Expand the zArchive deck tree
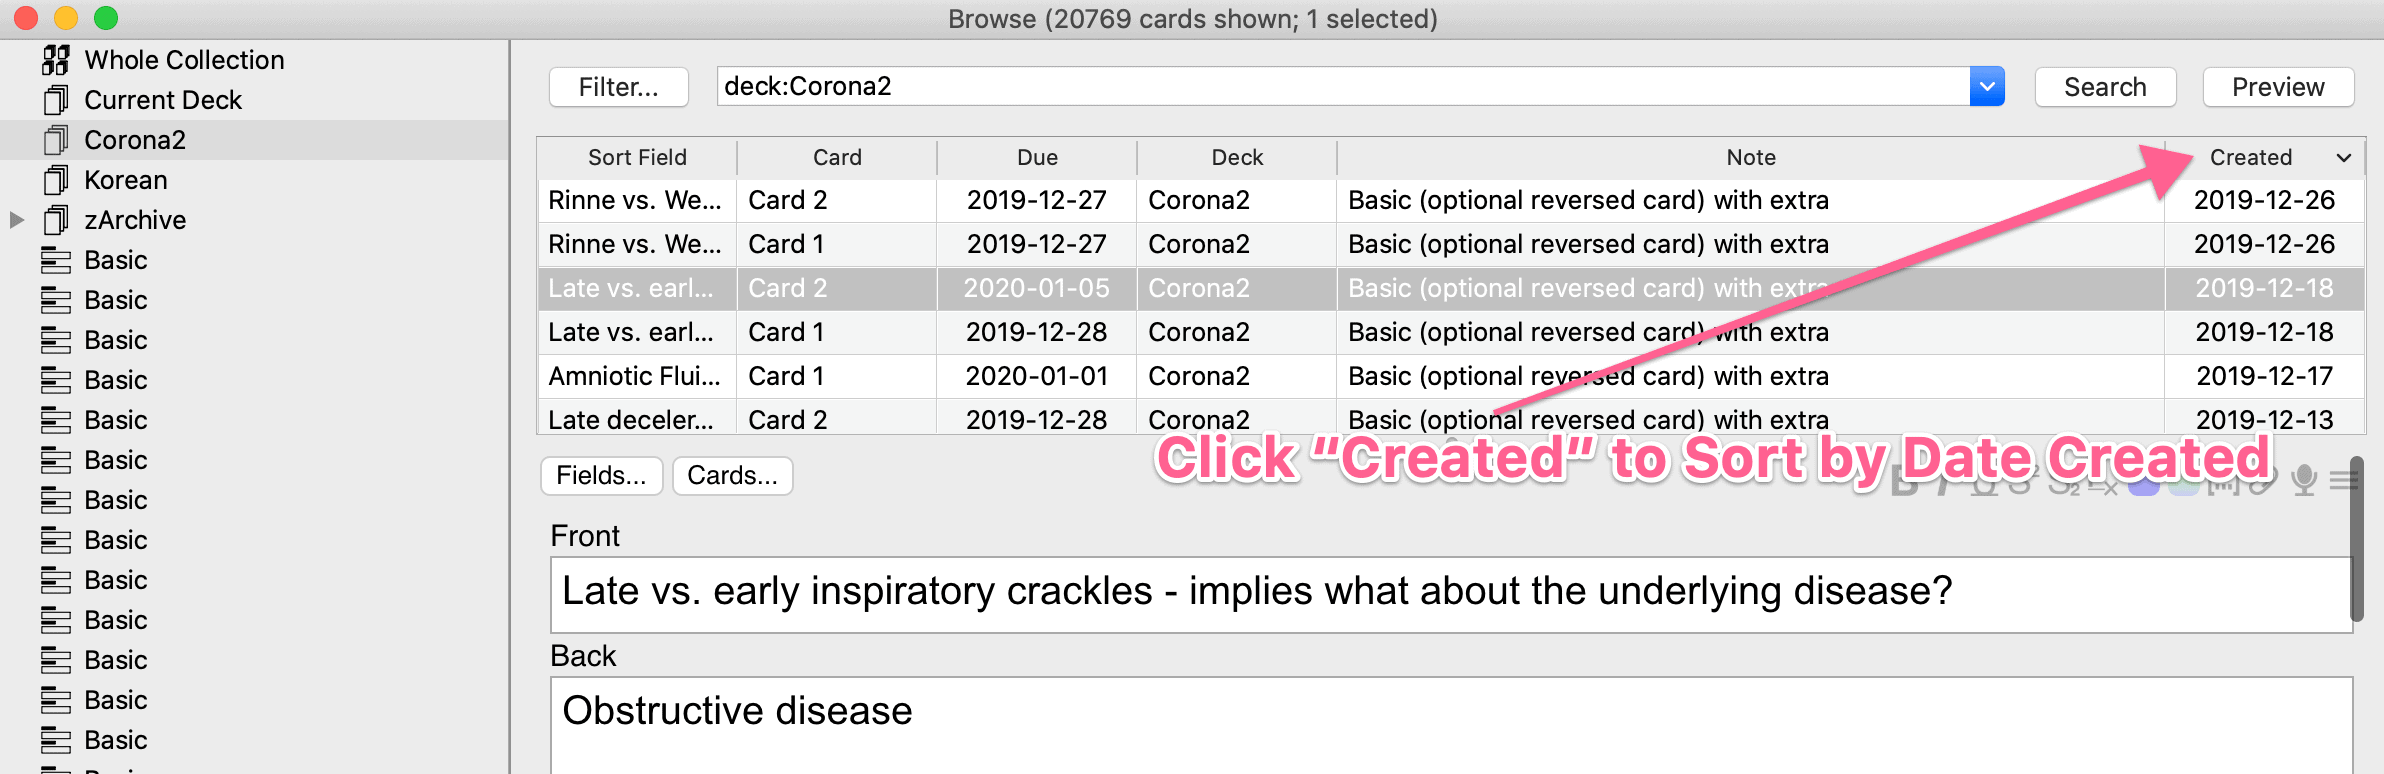This screenshot has width=2384, height=774. 16,220
